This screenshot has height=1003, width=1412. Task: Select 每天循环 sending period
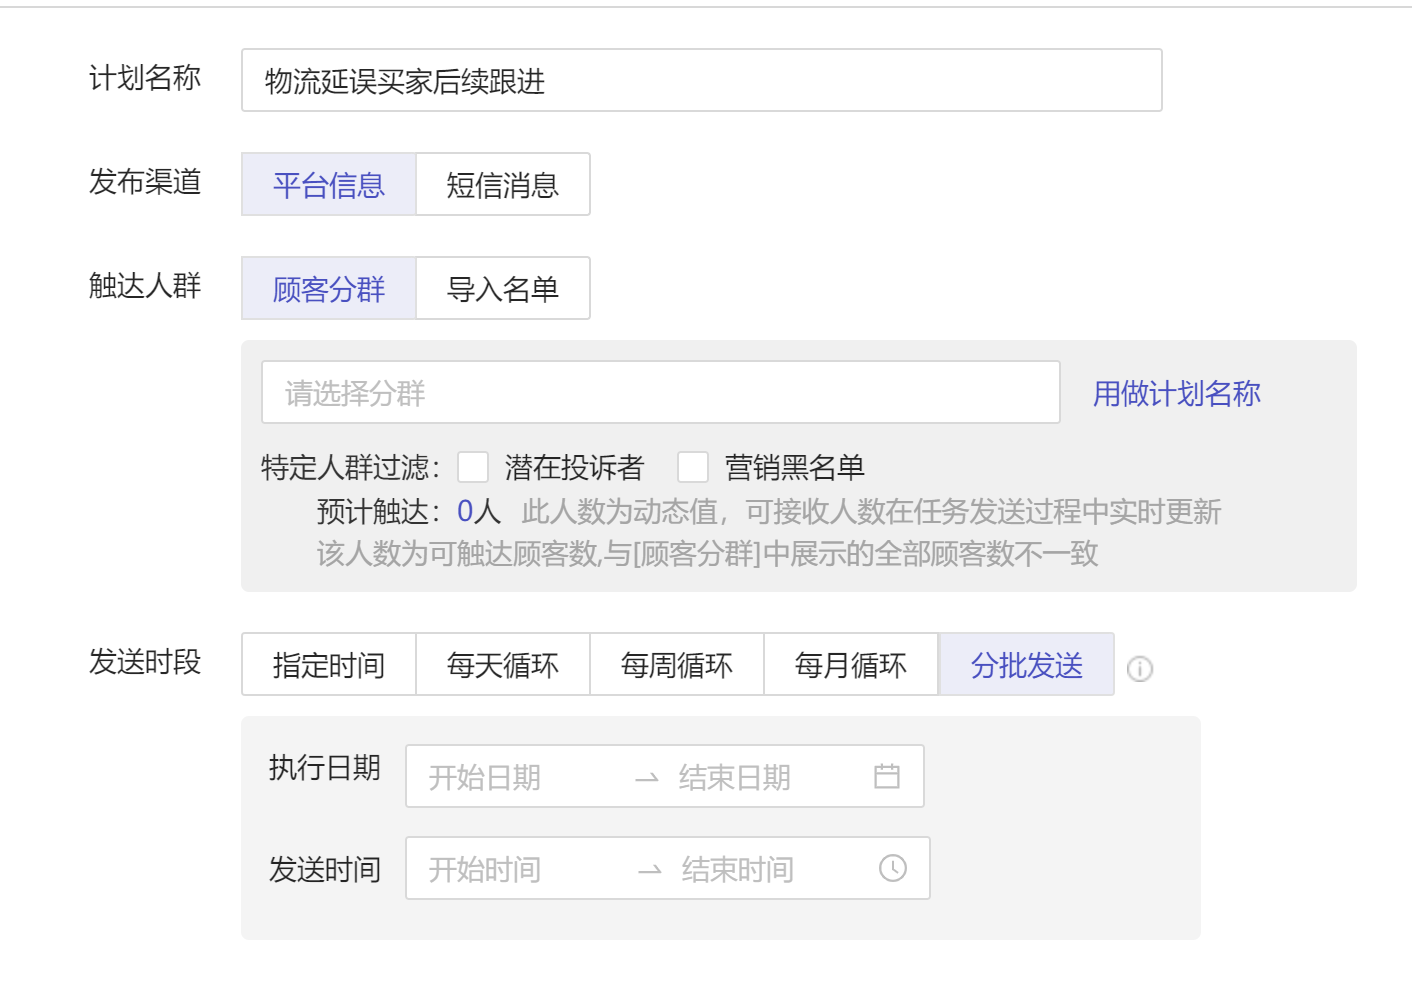[x=503, y=664]
